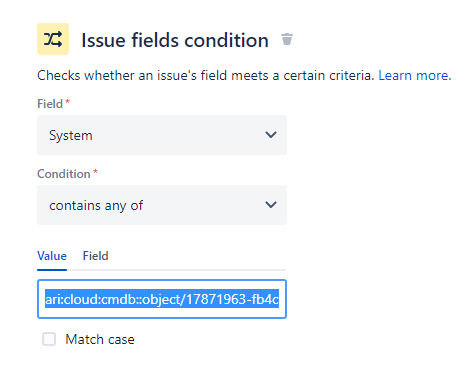Click the chevron in the contains any of dropdown
Screen dimensions: 472x391
click(x=271, y=205)
